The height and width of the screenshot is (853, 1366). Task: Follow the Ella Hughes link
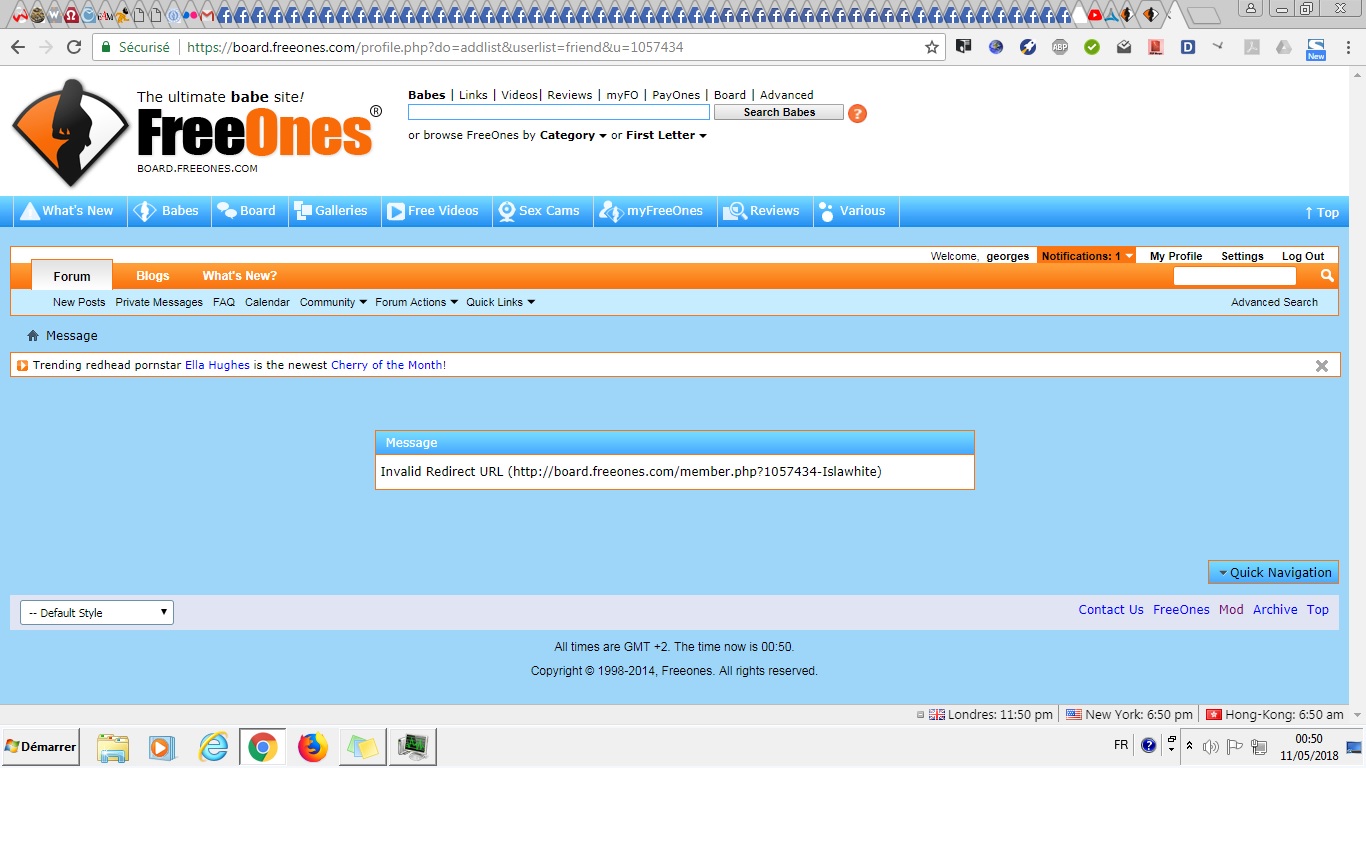click(x=217, y=365)
